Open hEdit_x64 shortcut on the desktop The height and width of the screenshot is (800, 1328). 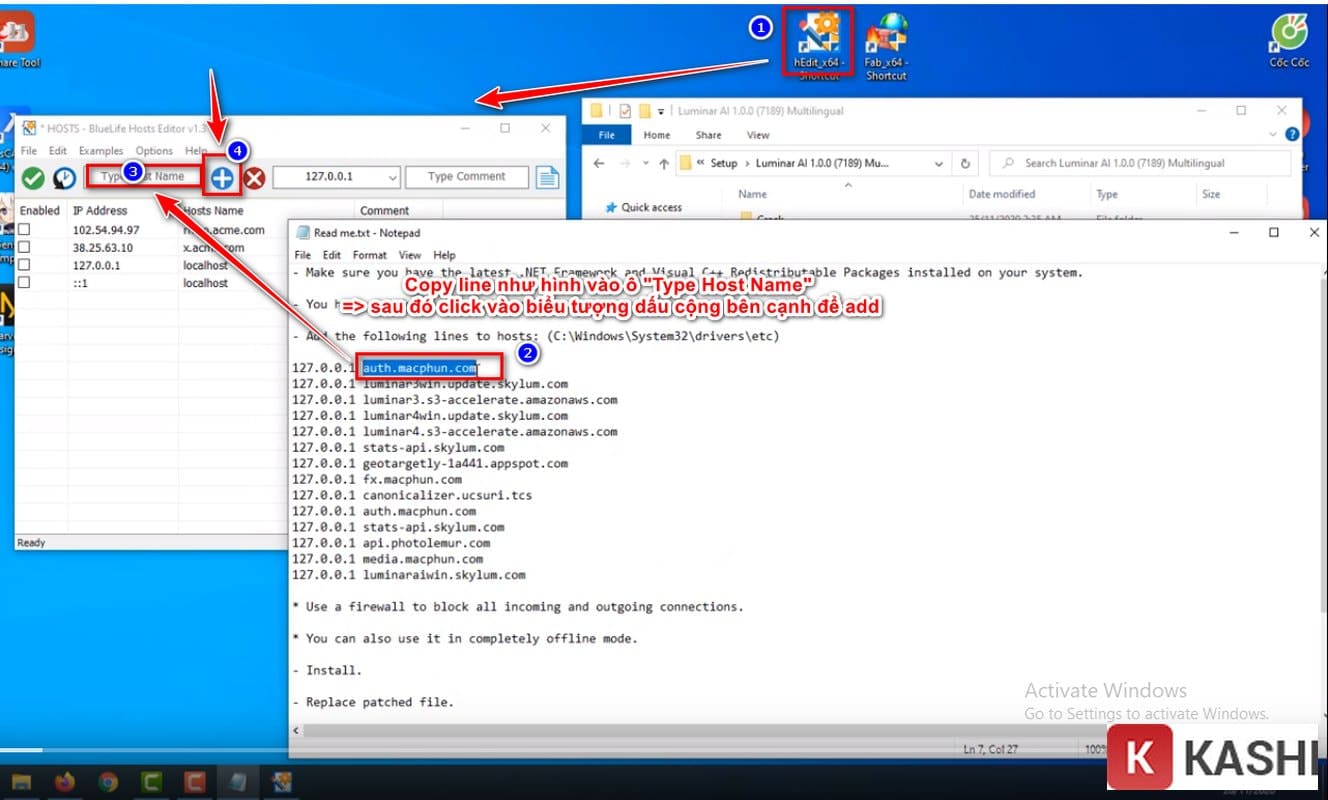819,45
